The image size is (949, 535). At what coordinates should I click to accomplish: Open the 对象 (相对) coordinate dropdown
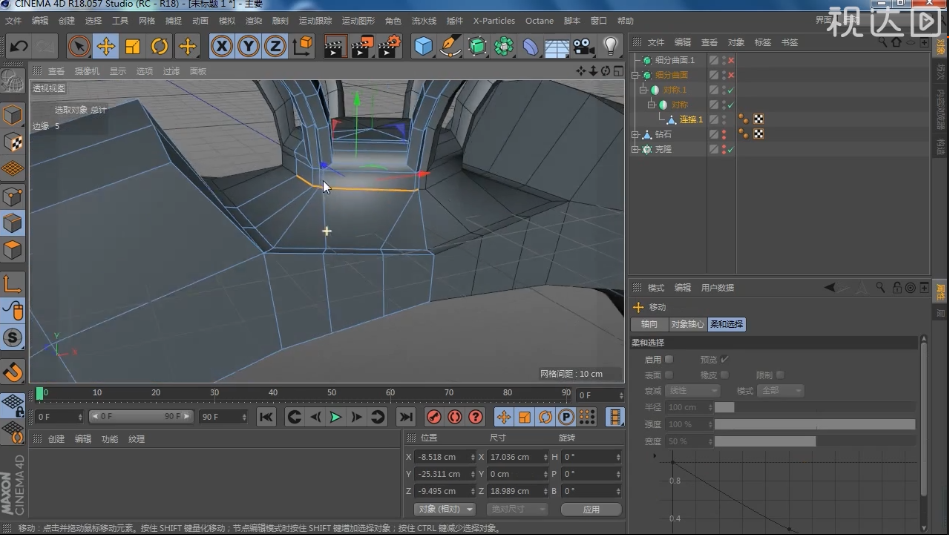pyautogui.click(x=445, y=510)
